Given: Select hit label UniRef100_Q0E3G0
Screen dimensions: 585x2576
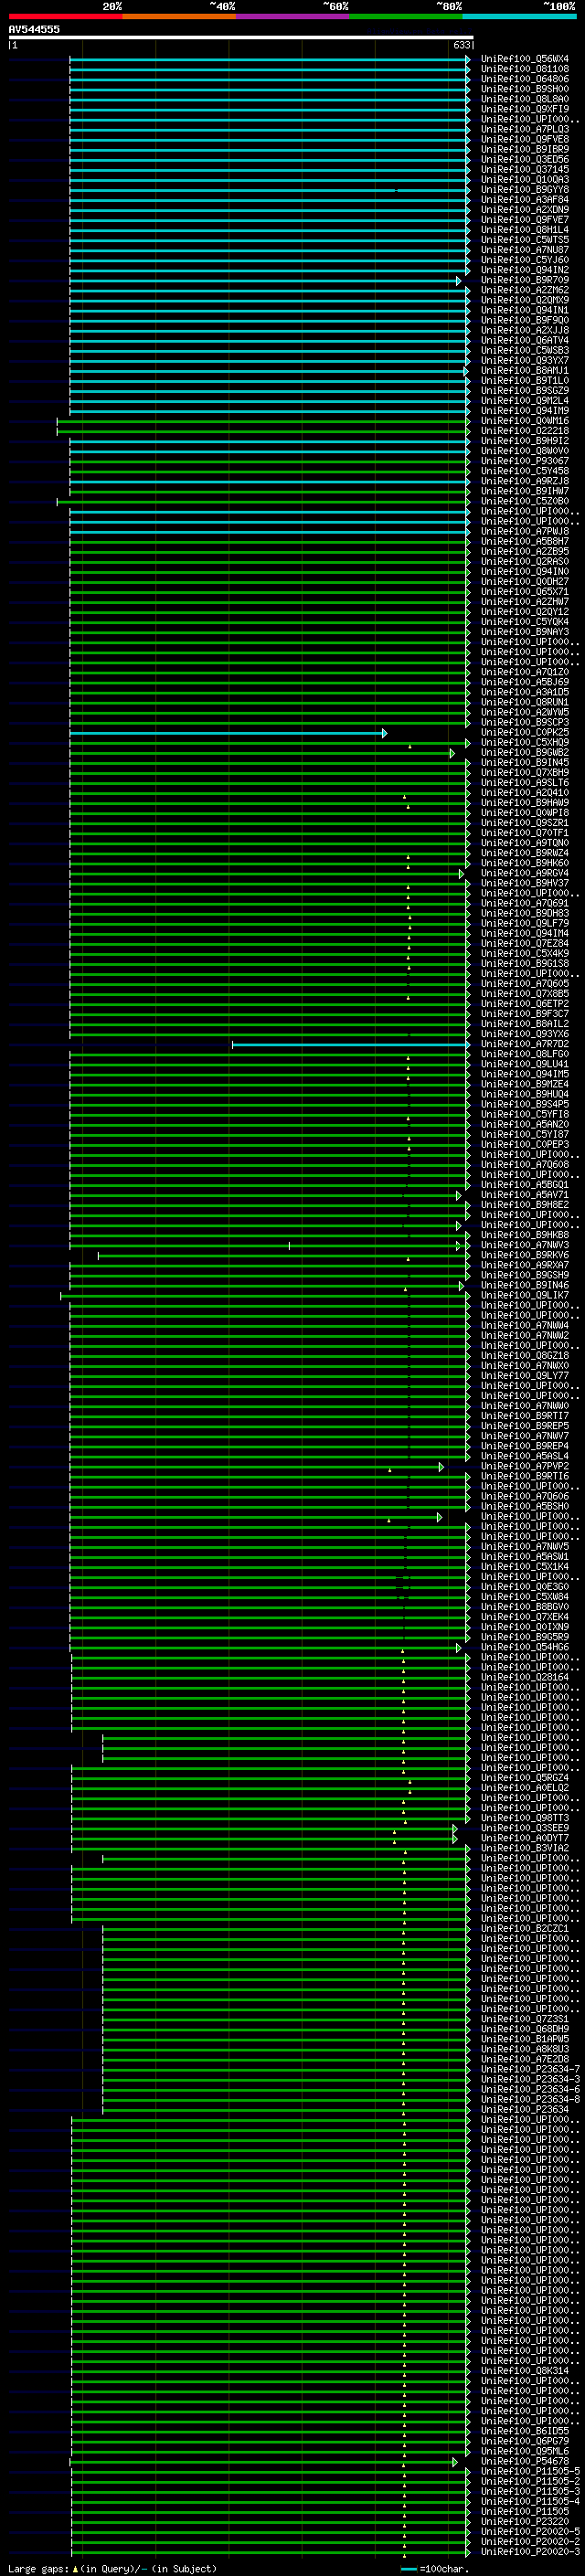Looking at the screenshot, I should (x=525, y=1586).
